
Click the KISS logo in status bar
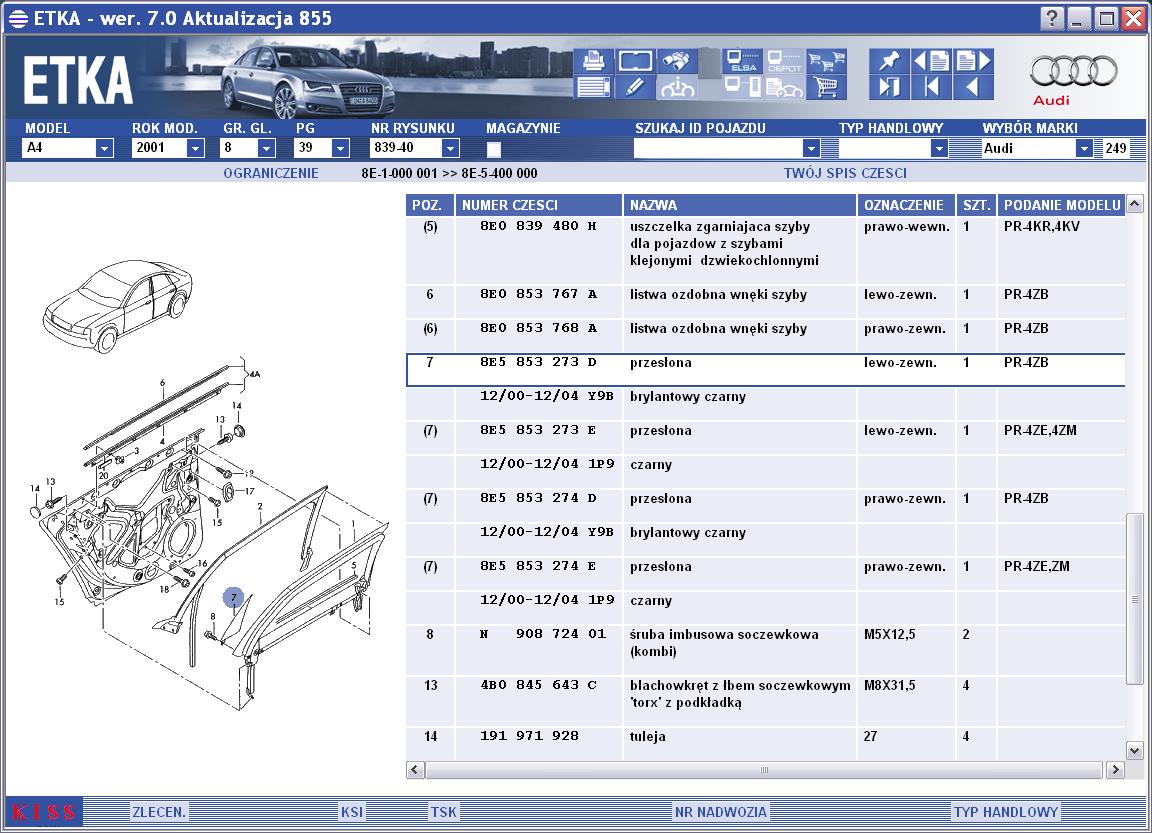44,812
